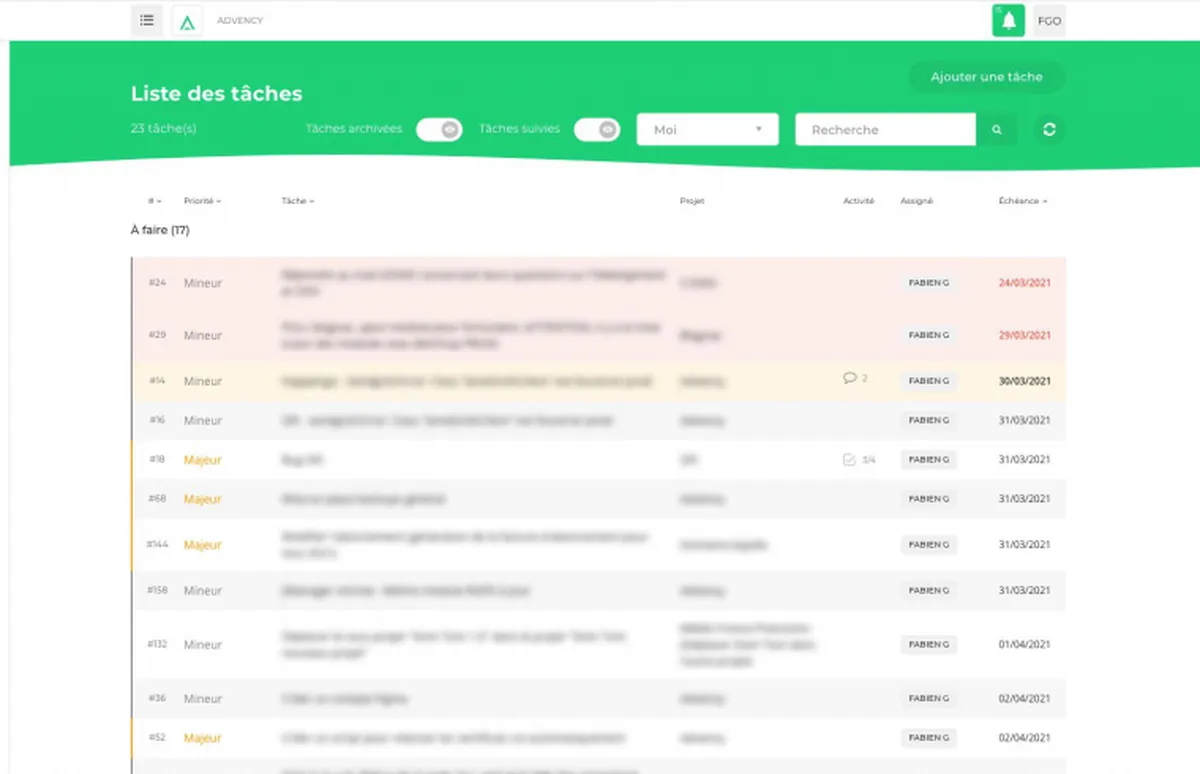Select task number #132
The width and height of the screenshot is (1200, 774).
point(157,645)
